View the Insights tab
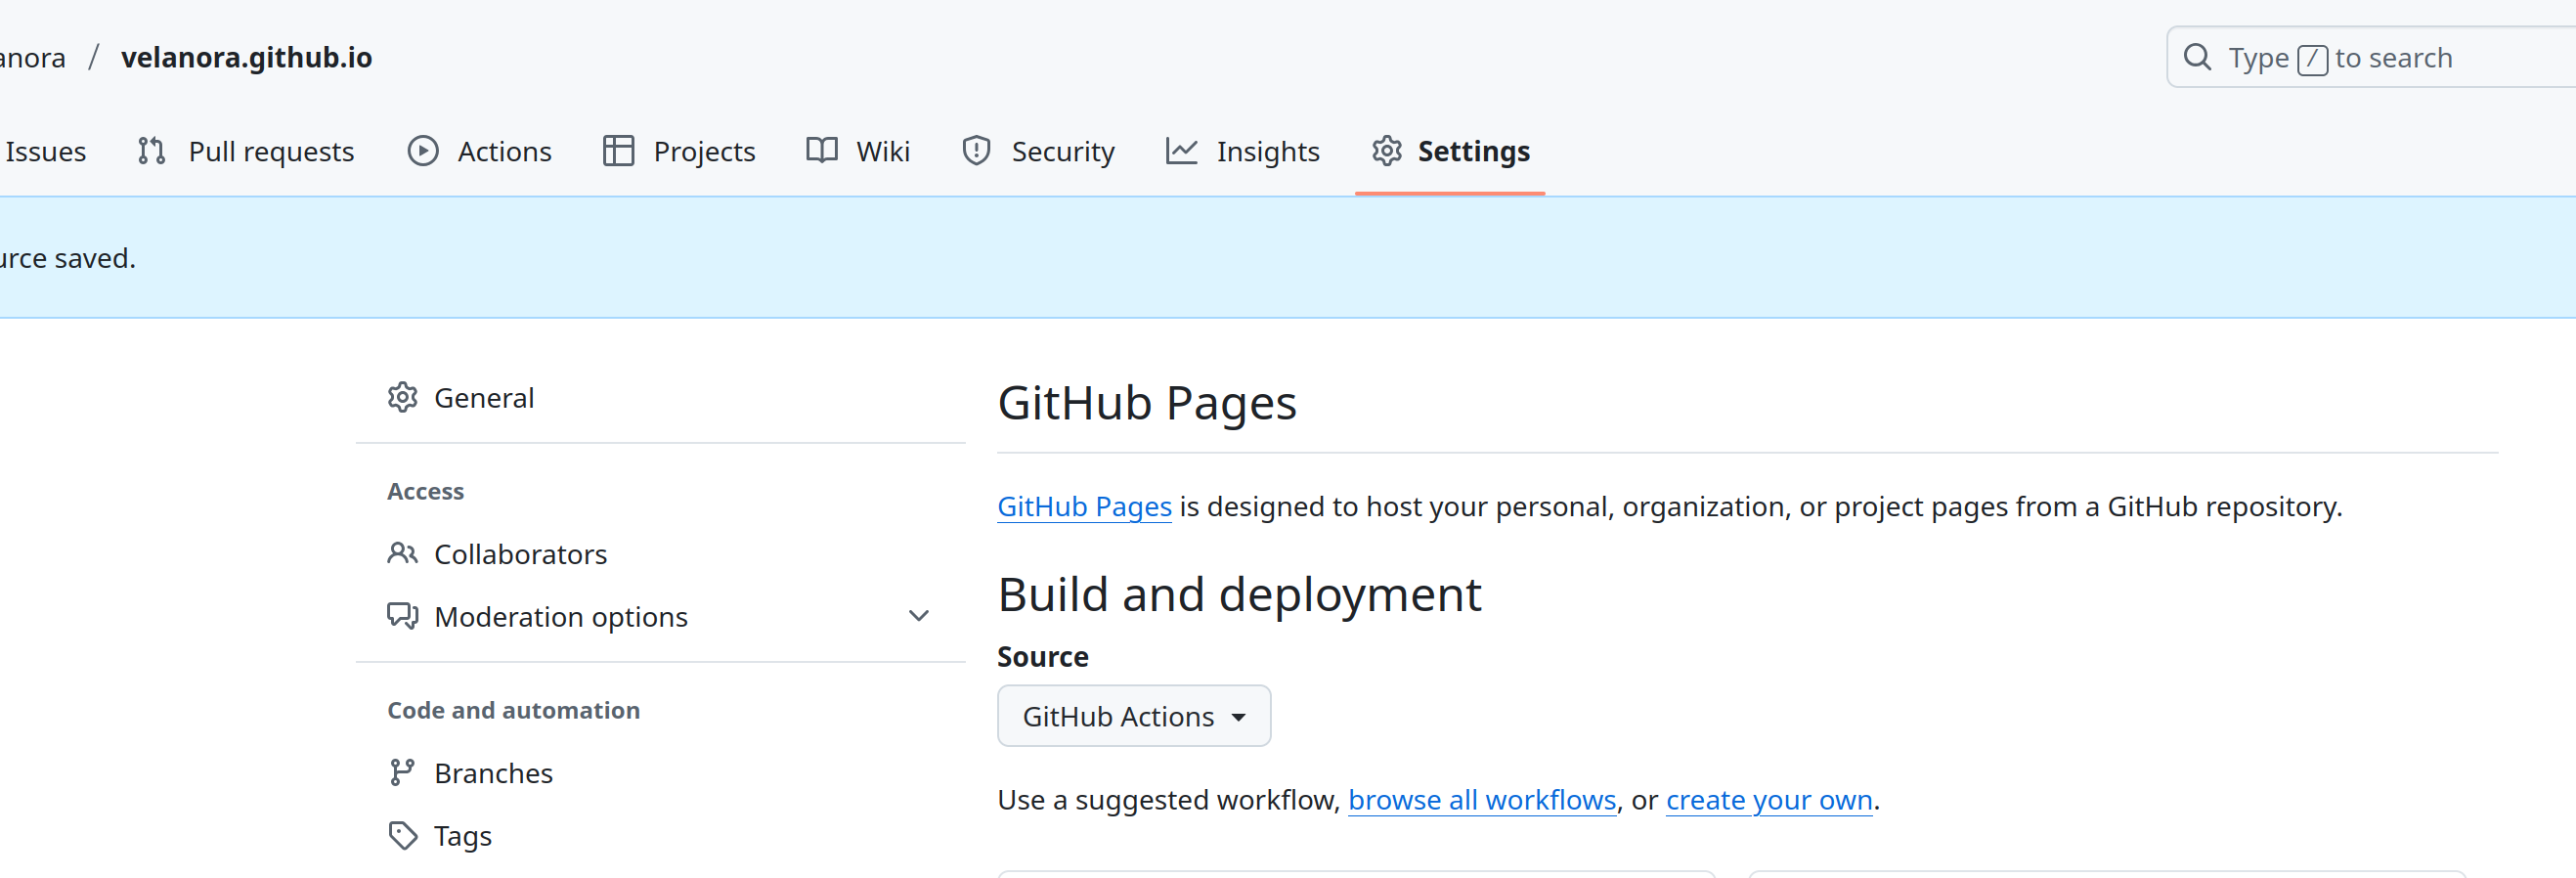Image resolution: width=2576 pixels, height=878 pixels. (x=1243, y=151)
